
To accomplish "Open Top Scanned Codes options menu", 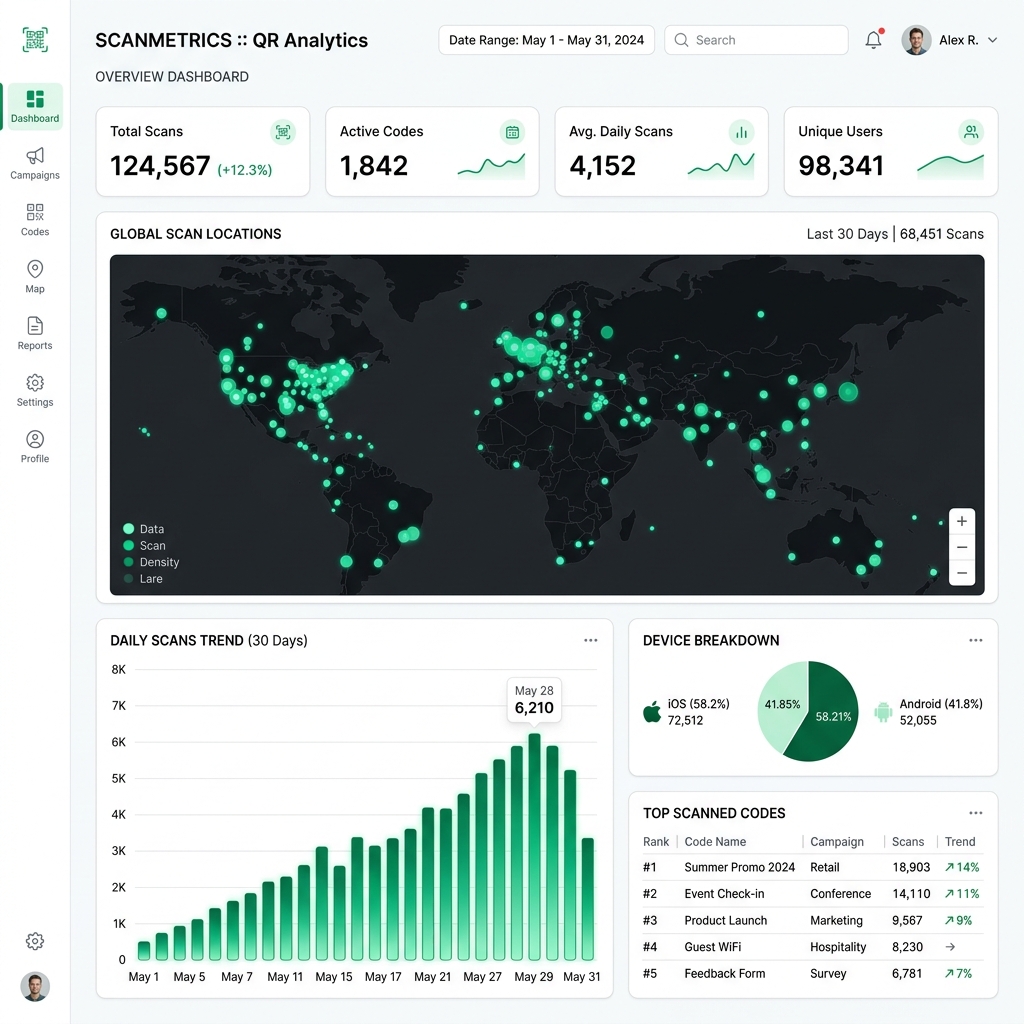I will (x=976, y=813).
